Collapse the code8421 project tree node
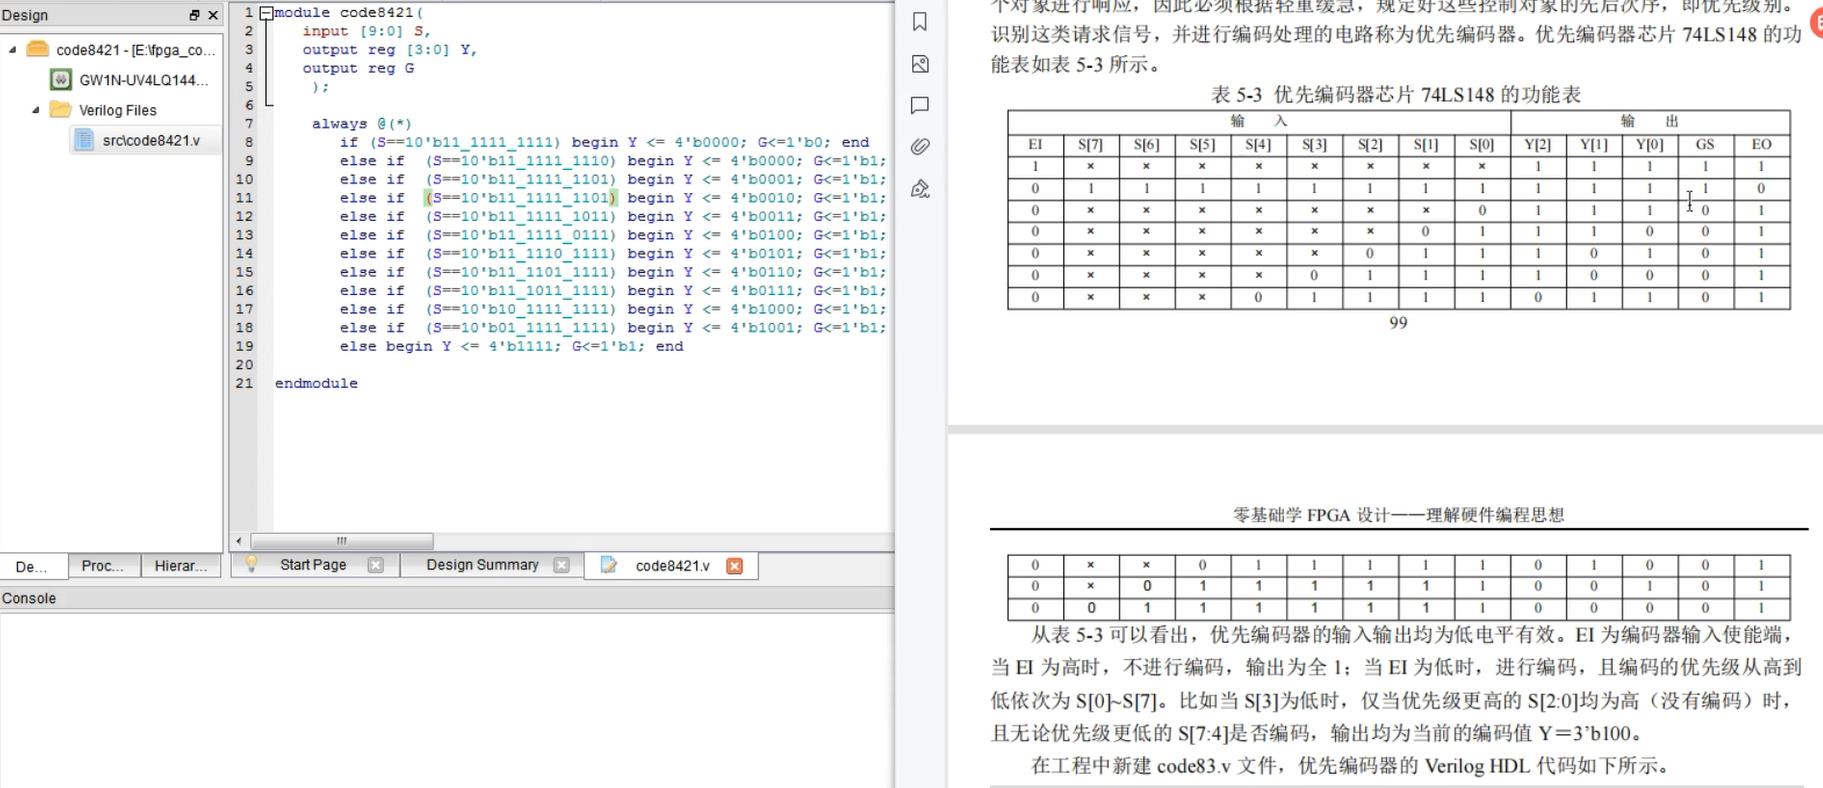The width and height of the screenshot is (1823, 788). pos(12,49)
